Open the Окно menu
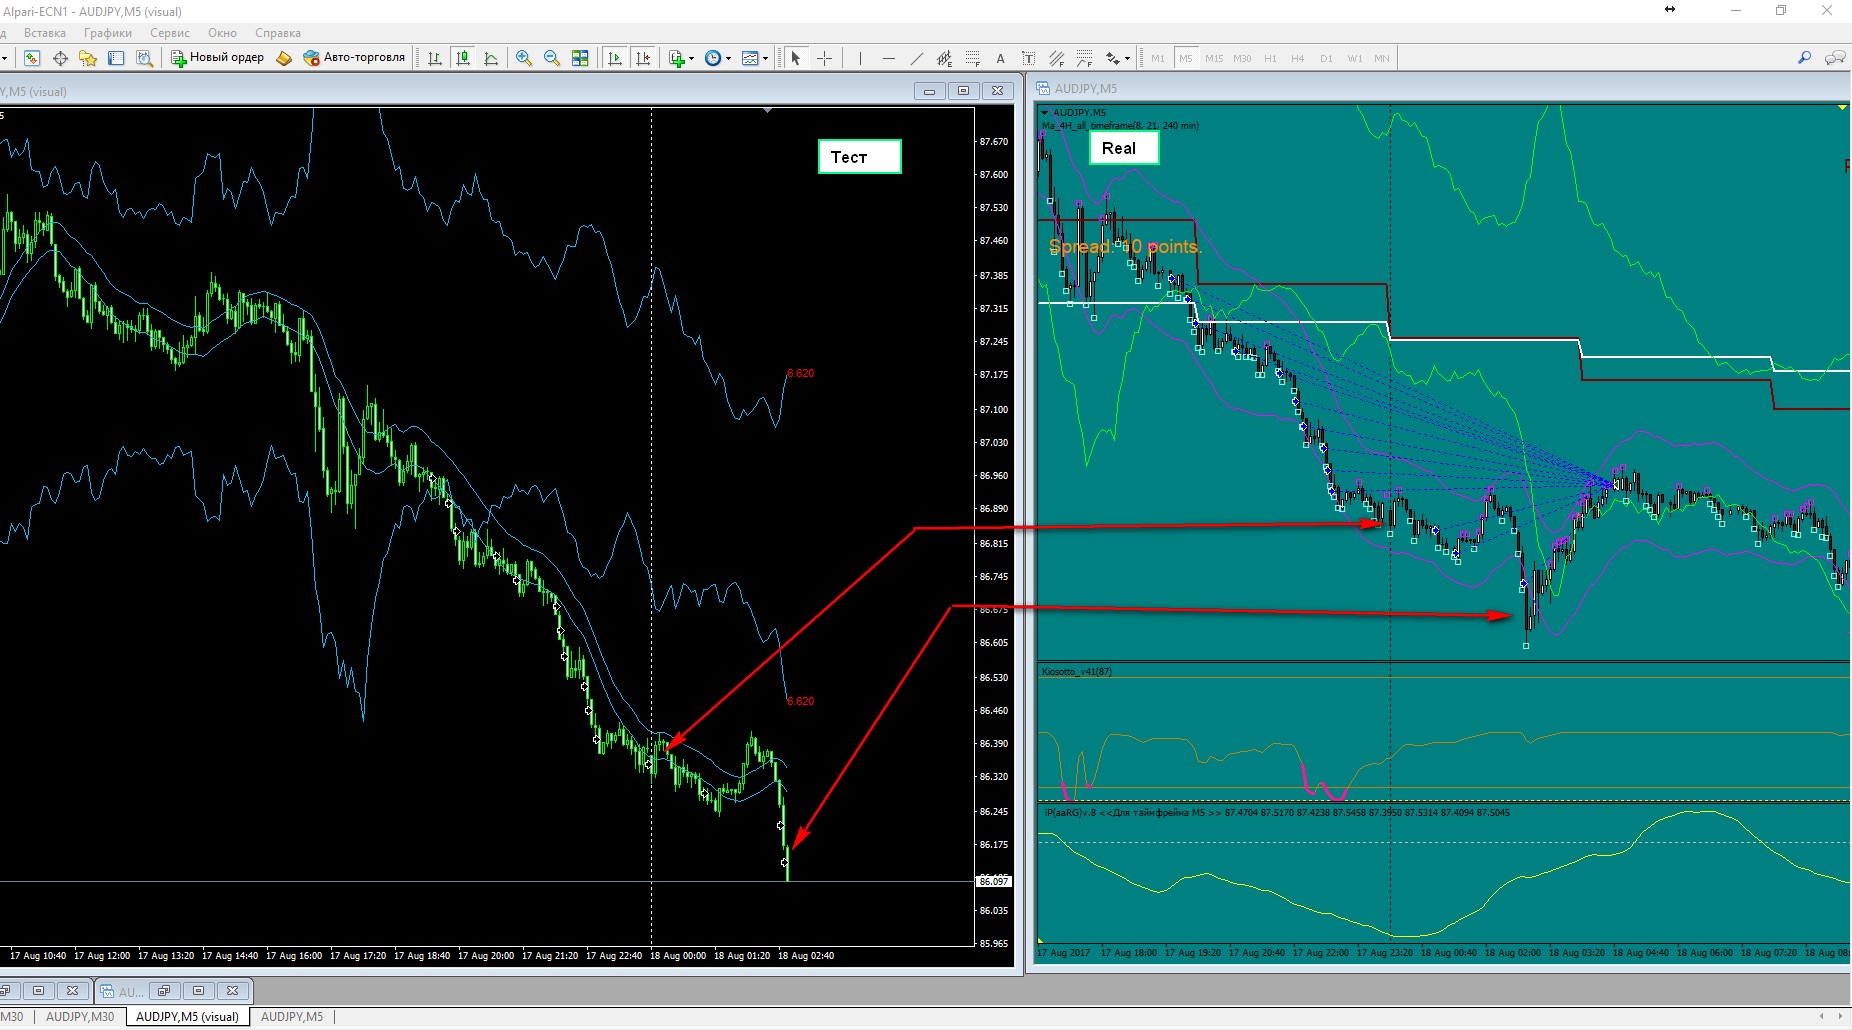Viewport: 1852px width, 1030px height. [x=222, y=33]
